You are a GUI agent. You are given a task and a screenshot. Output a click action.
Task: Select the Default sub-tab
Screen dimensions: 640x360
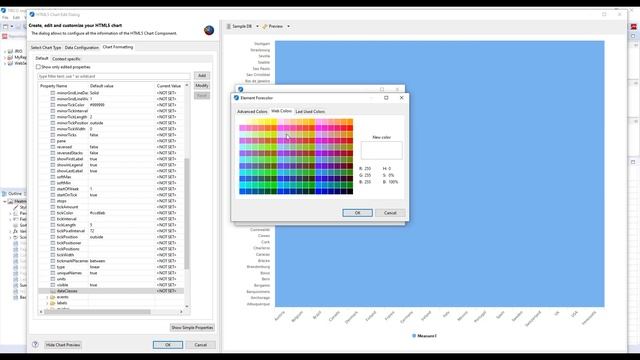42,58
